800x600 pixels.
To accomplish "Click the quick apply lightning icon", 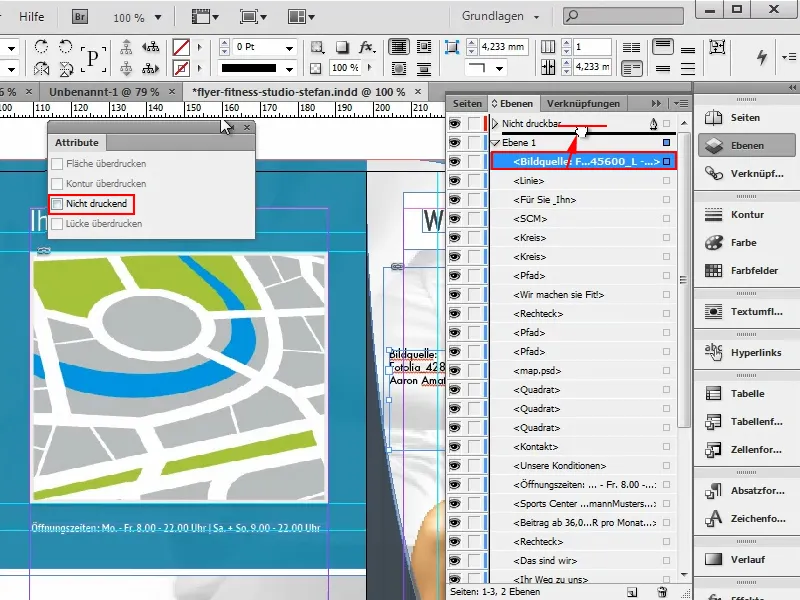I will point(762,57).
